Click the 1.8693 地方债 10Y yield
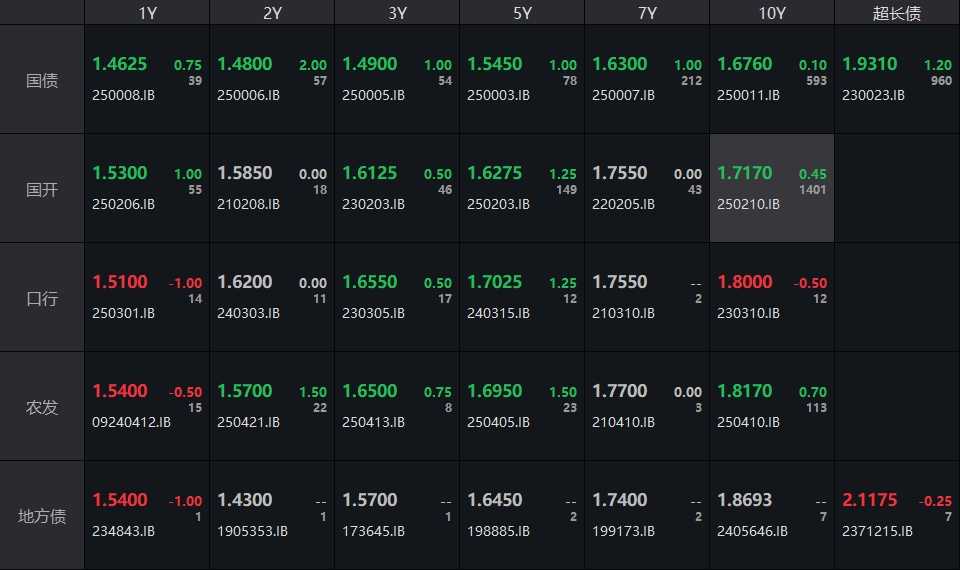The width and height of the screenshot is (960, 570). pyautogui.click(x=744, y=500)
